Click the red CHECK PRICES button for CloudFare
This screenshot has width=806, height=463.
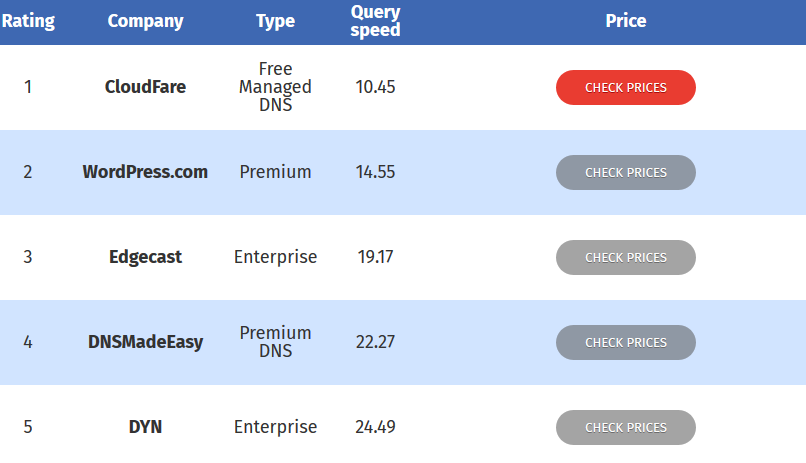[625, 87]
